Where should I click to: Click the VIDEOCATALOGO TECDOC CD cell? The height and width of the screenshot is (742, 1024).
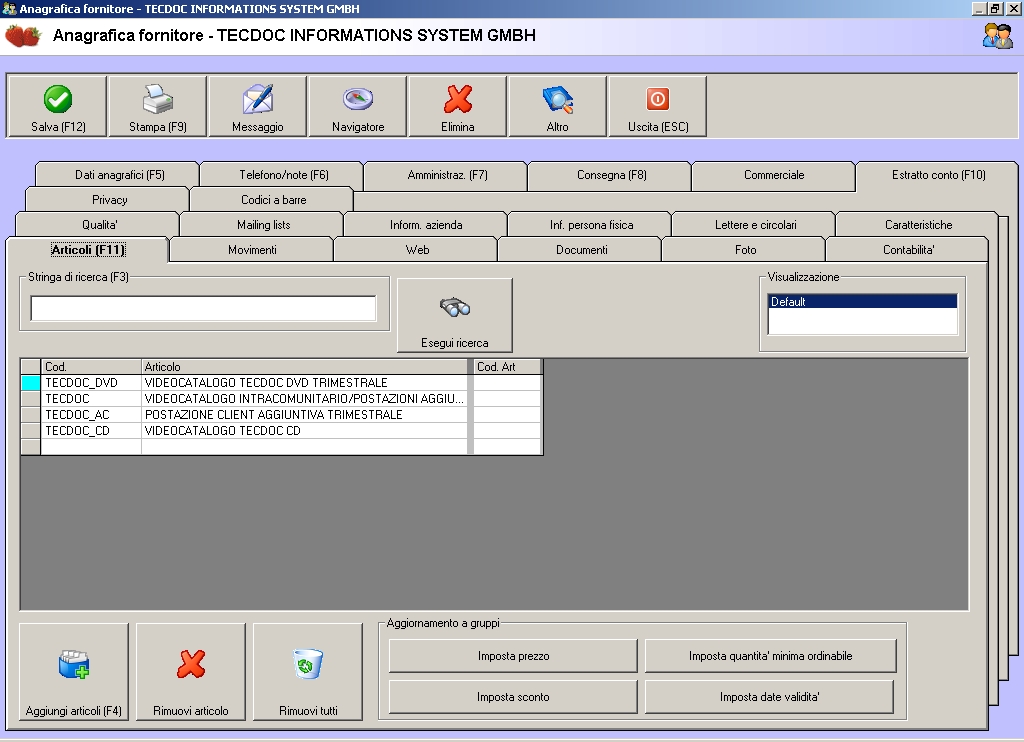pos(304,431)
